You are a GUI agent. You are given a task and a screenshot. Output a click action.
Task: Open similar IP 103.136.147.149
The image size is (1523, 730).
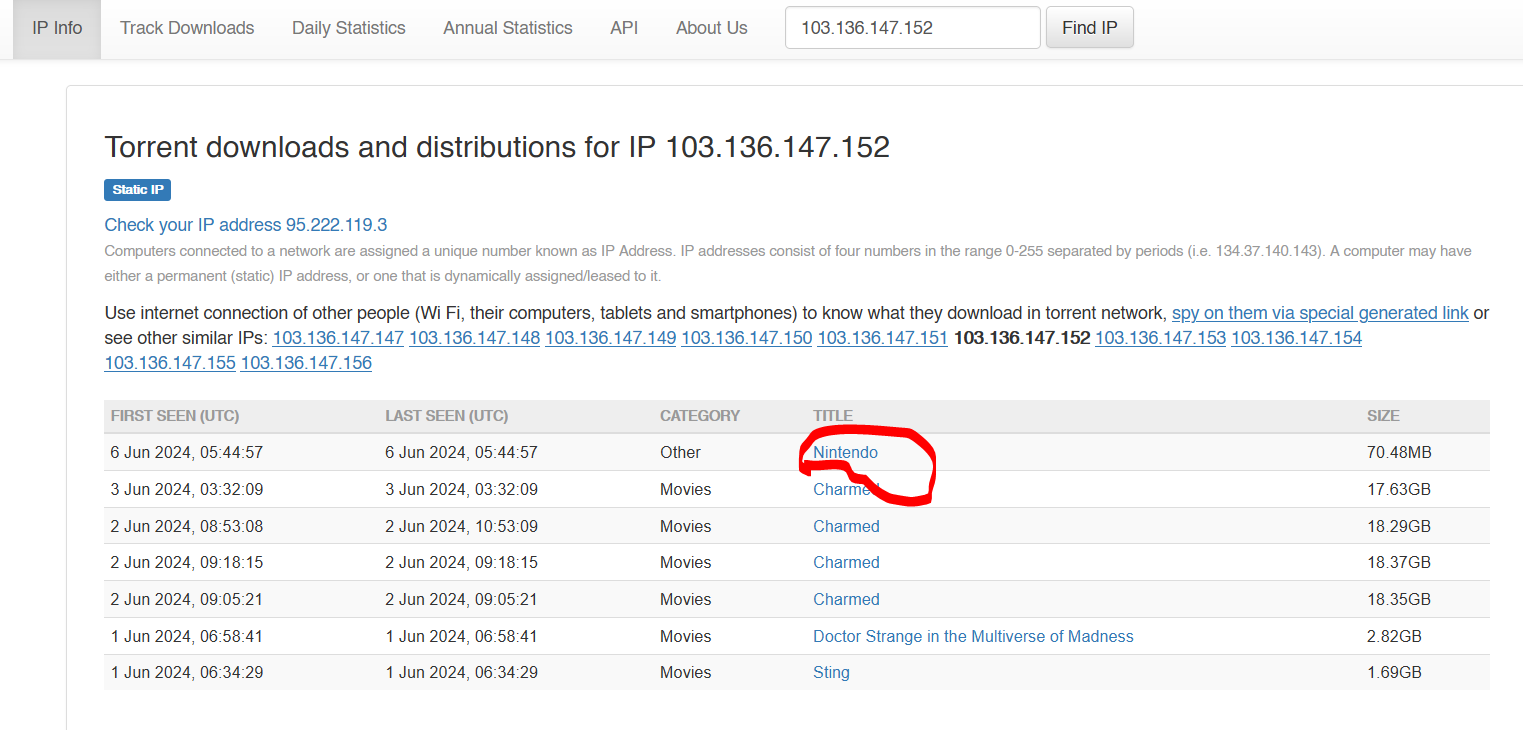click(610, 338)
